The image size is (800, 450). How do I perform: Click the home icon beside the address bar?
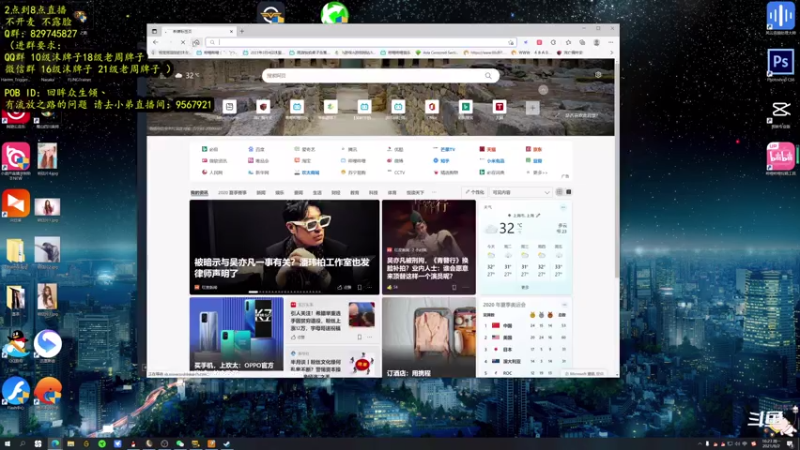pyautogui.click(x=196, y=42)
